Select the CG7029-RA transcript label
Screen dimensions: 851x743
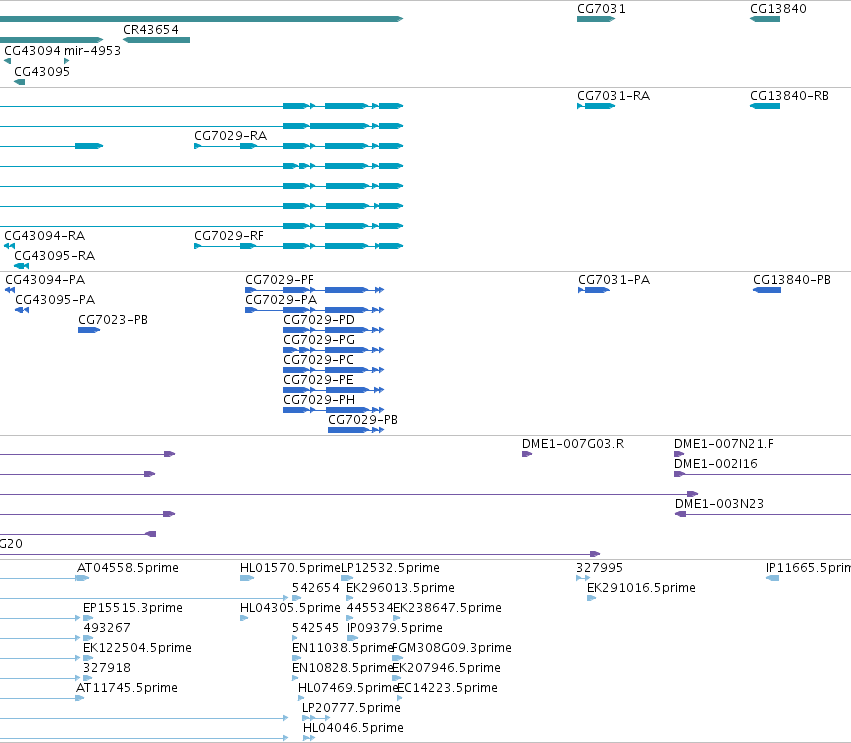(x=230, y=136)
